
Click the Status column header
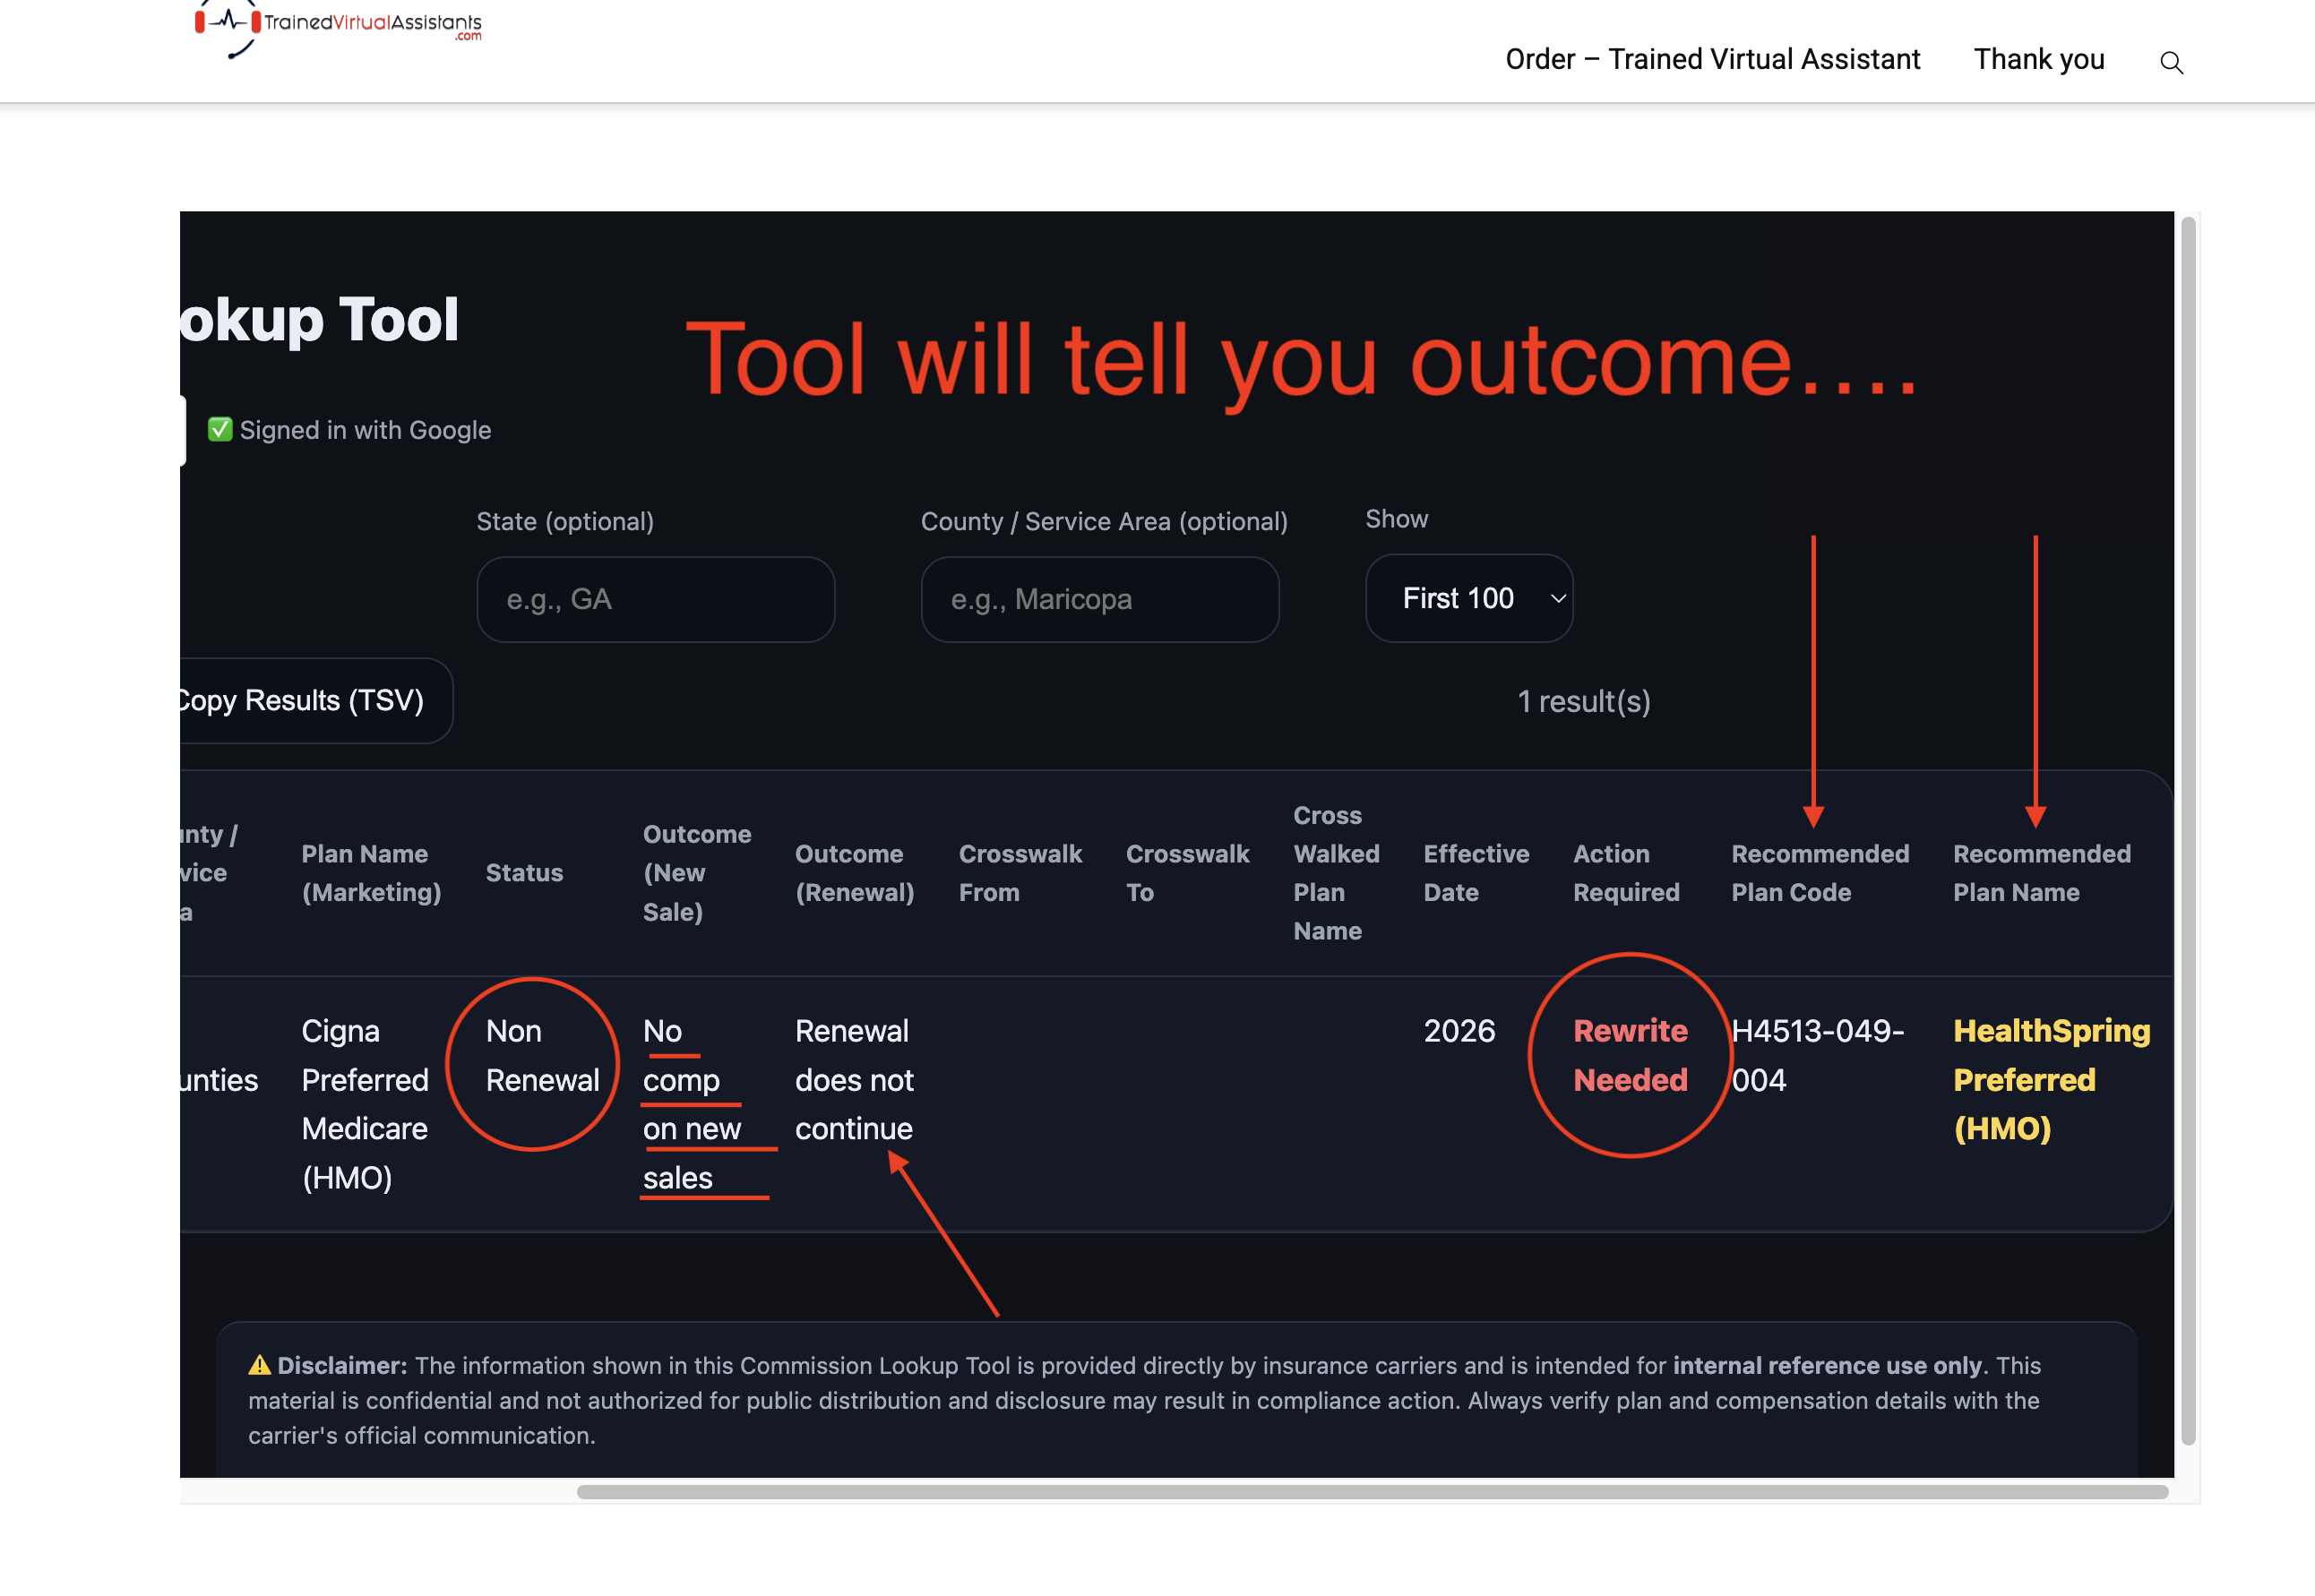[524, 873]
